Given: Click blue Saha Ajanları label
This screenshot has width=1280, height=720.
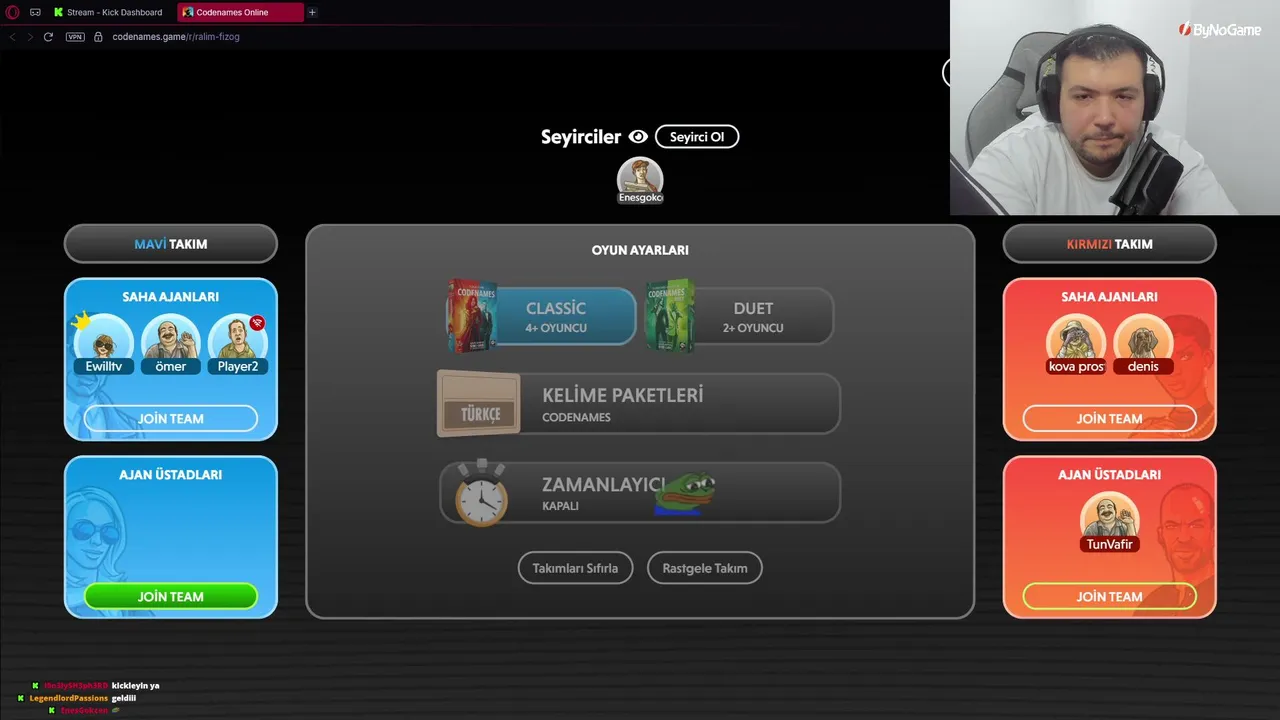Looking at the screenshot, I should [x=171, y=297].
